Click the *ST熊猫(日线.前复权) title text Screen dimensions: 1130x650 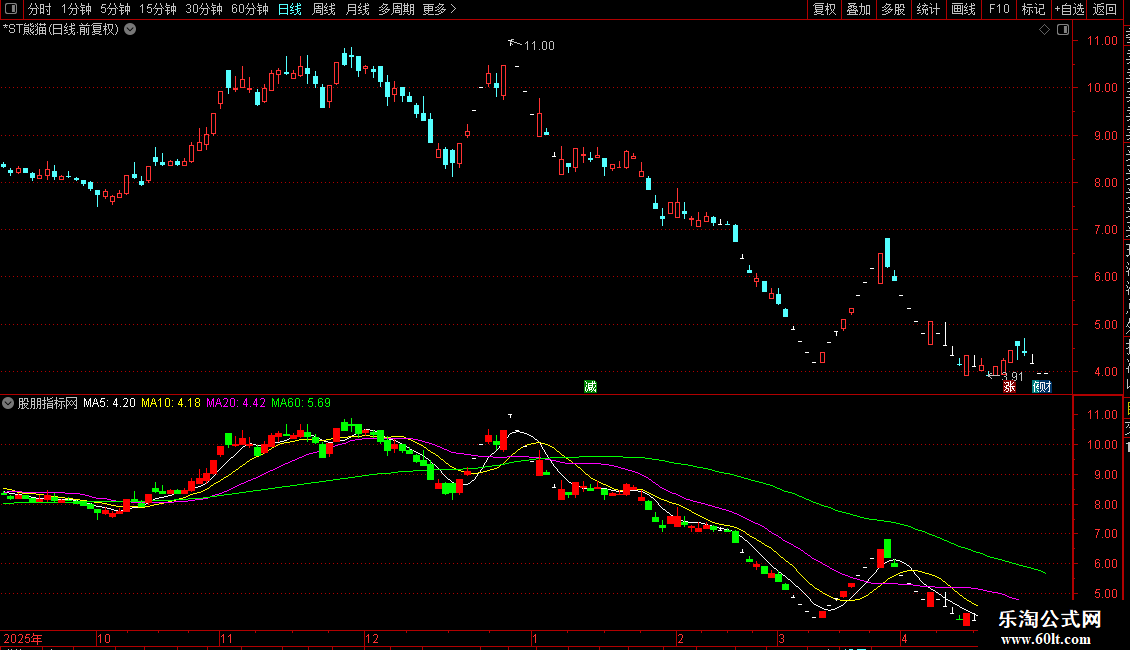[x=61, y=30]
